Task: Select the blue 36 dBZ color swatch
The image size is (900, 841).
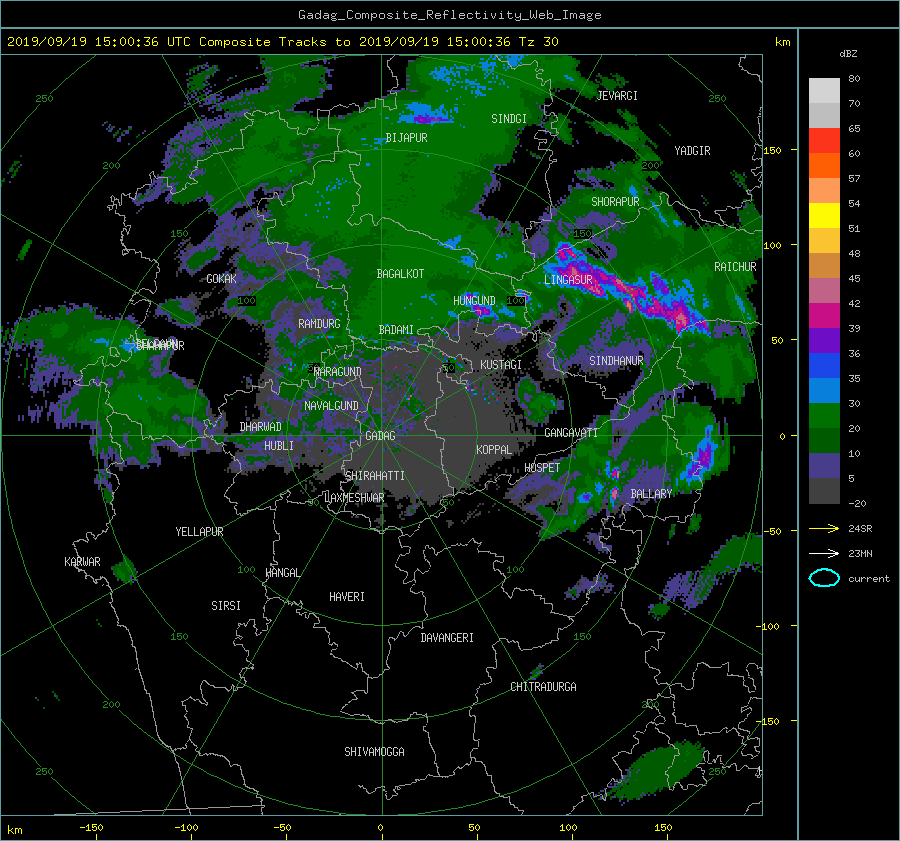Action: (824, 366)
